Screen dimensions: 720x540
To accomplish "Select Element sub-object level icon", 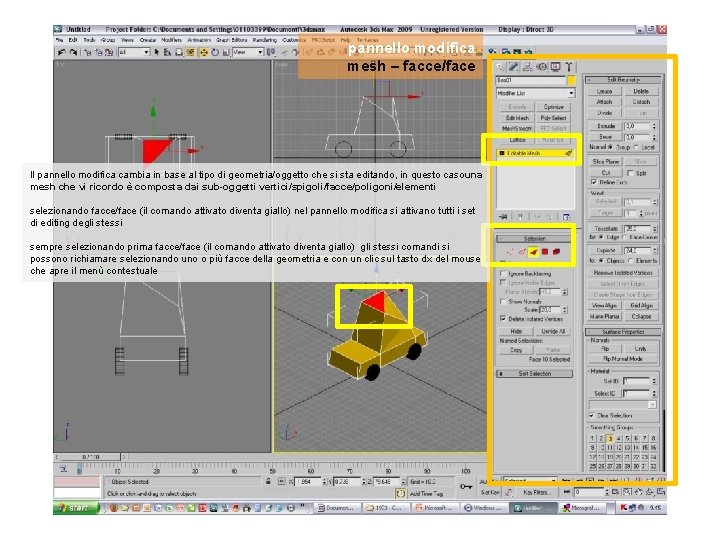I will pos(557,252).
